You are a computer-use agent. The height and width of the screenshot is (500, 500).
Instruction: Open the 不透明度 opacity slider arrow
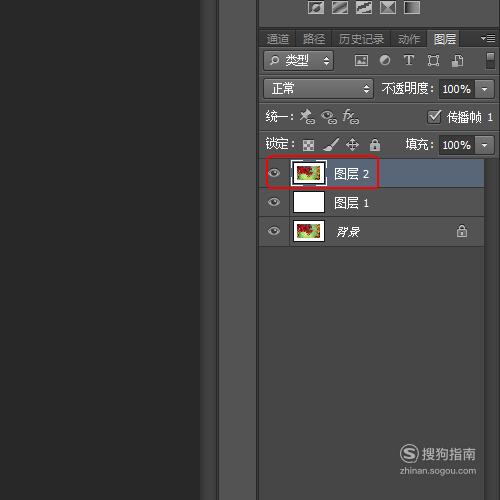click(x=484, y=89)
